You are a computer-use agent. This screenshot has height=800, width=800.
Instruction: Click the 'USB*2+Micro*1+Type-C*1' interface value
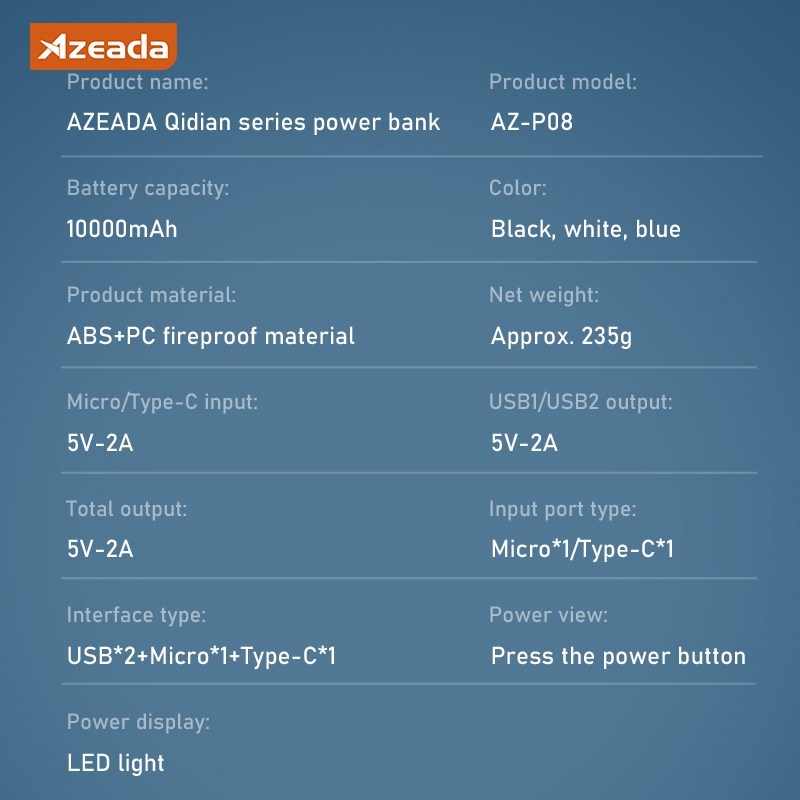point(201,656)
